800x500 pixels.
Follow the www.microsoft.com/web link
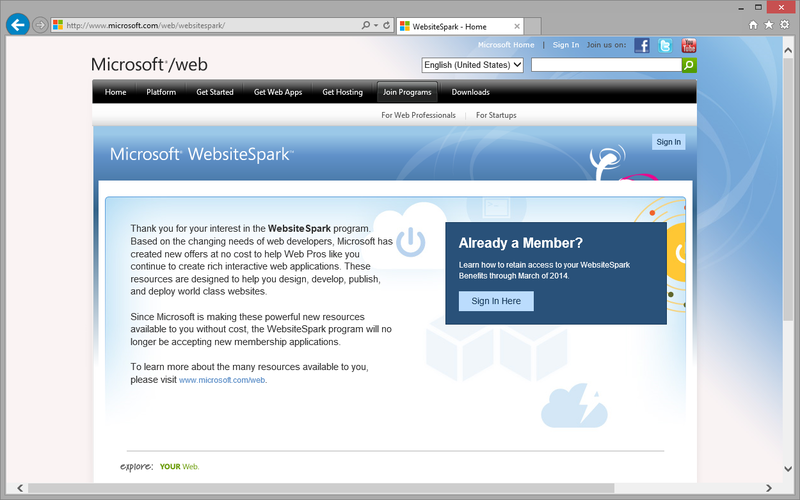coord(222,380)
